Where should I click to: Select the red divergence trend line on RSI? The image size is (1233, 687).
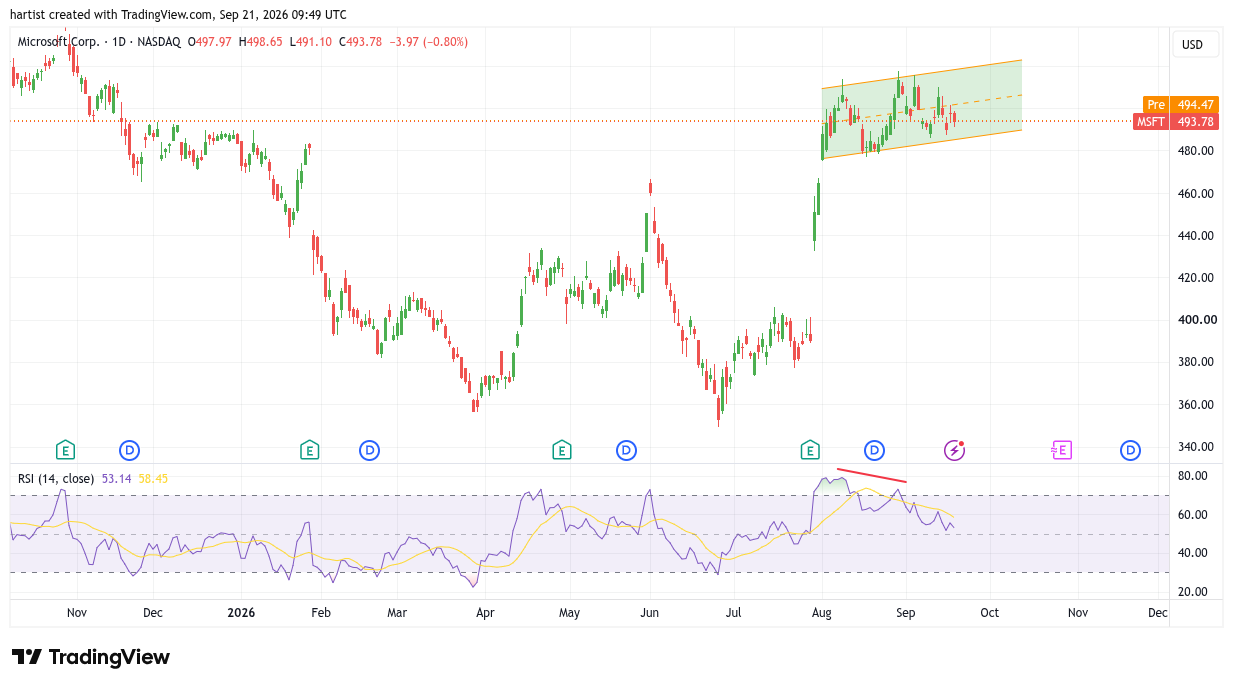coord(871,475)
